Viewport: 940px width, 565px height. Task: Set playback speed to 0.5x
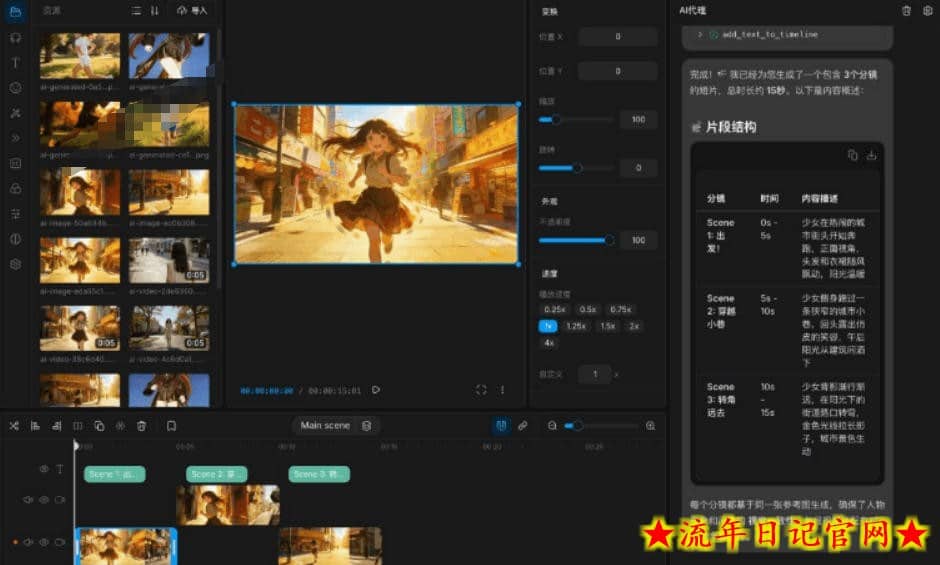(588, 309)
